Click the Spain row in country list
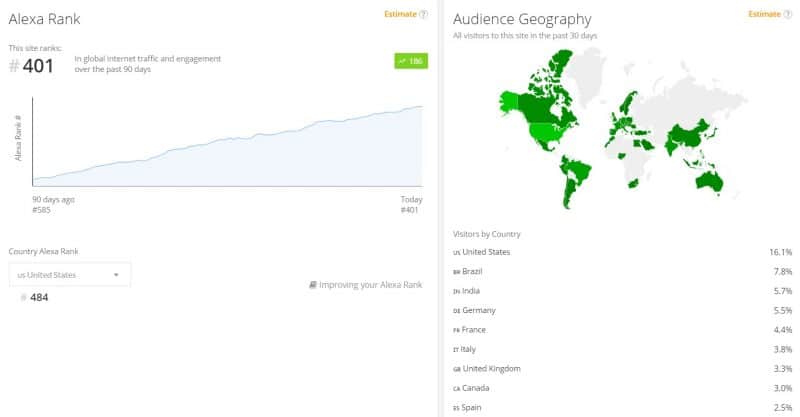This screenshot has height=417, width=800. [x=622, y=408]
